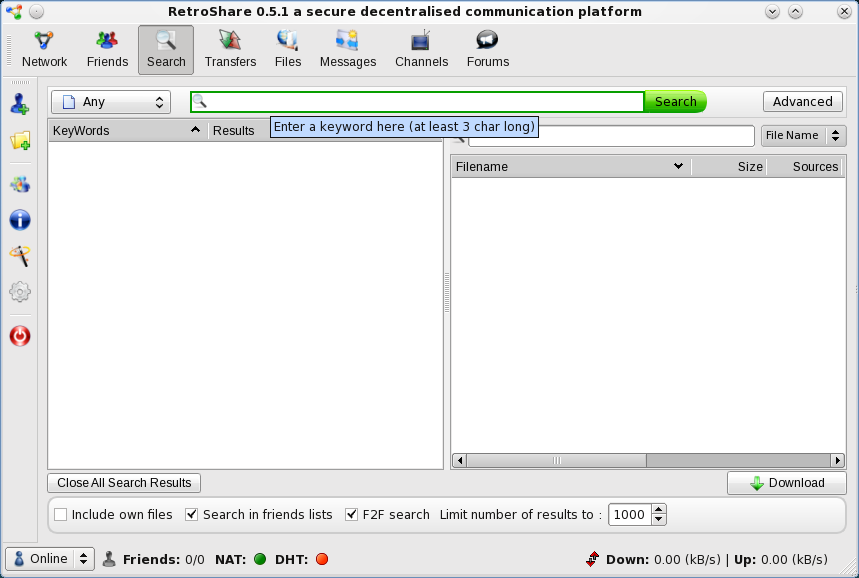The width and height of the screenshot is (859, 578).
Task: Click the Friends: 0/0 status text
Action: pyautogui.click(x=164, y=559)
